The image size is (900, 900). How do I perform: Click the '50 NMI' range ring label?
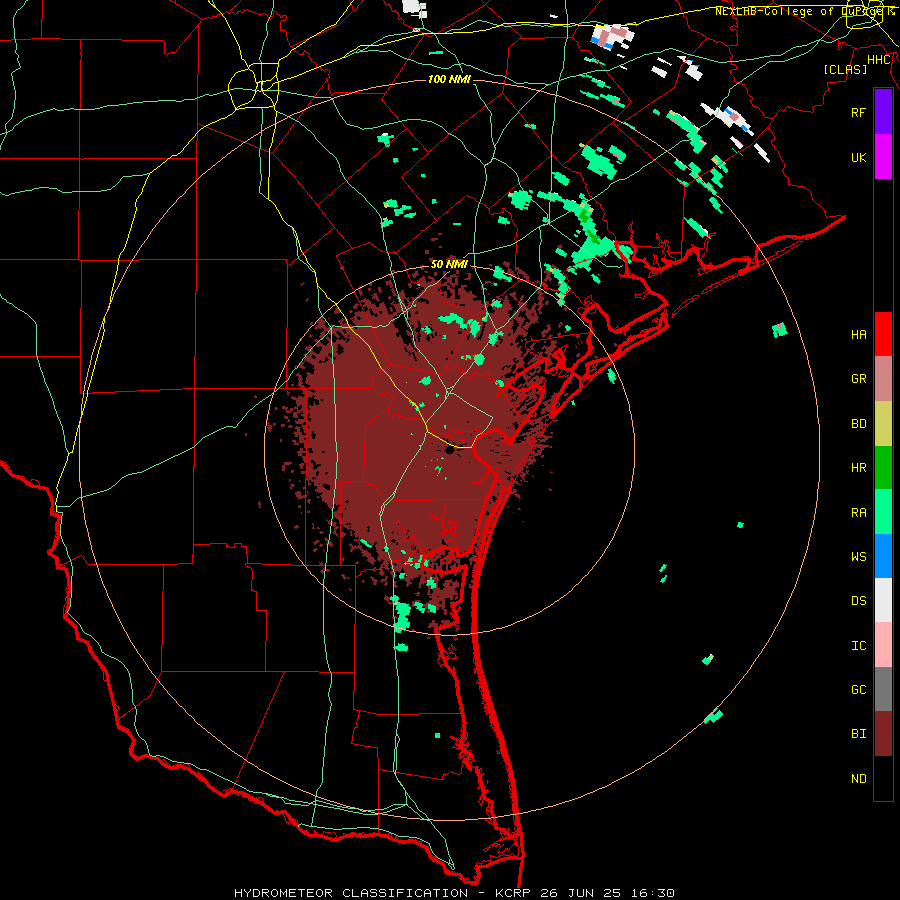[449, 264]
